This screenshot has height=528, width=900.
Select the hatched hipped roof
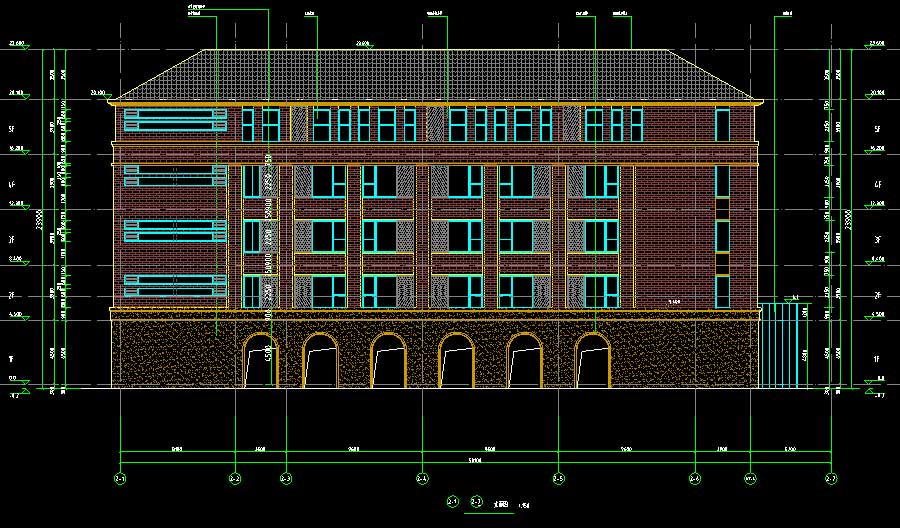click(435, 75)
